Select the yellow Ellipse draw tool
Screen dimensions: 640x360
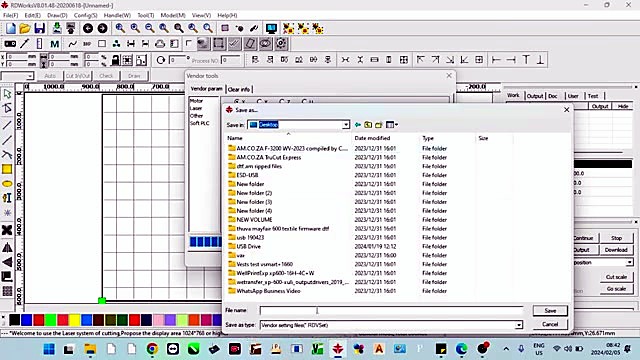pyautogui.click(x=7, y=184)
